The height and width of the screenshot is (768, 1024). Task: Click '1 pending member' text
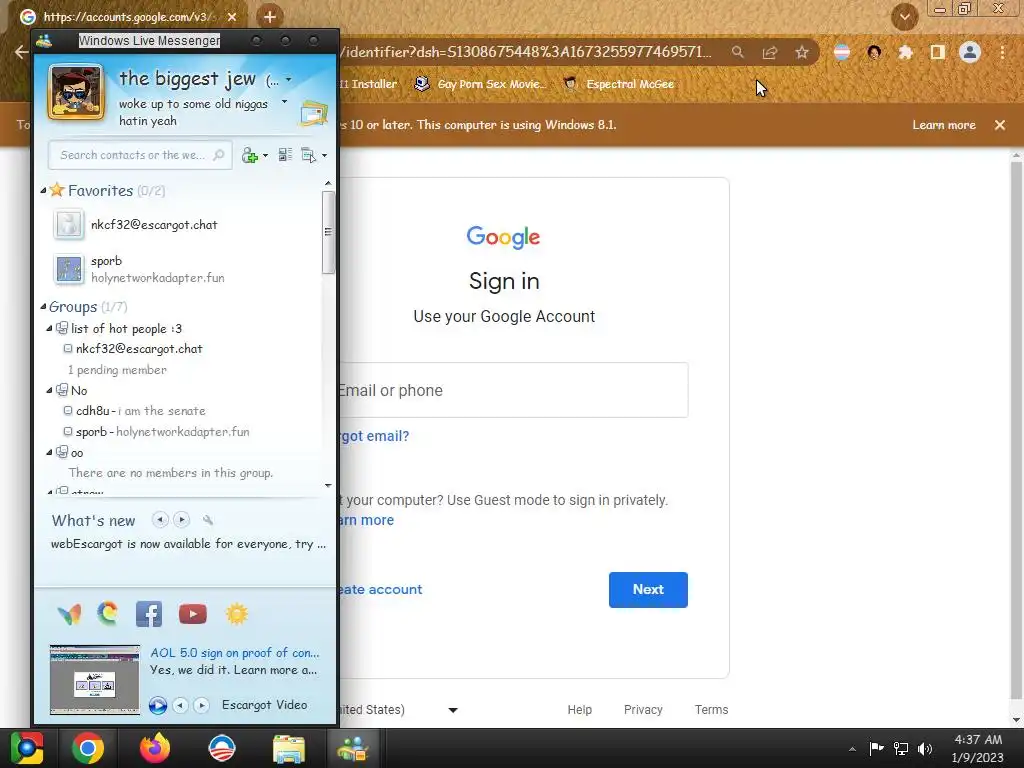[x=118, y=370]
